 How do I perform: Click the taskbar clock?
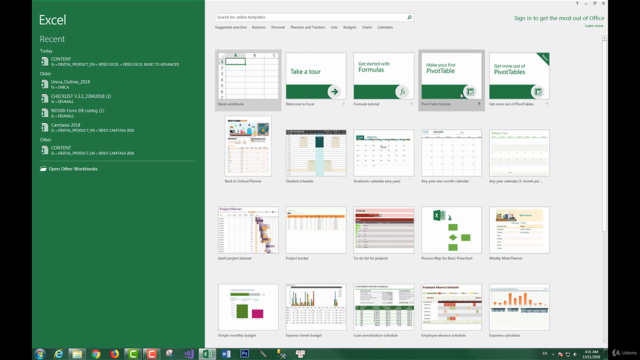click(591, 354)
